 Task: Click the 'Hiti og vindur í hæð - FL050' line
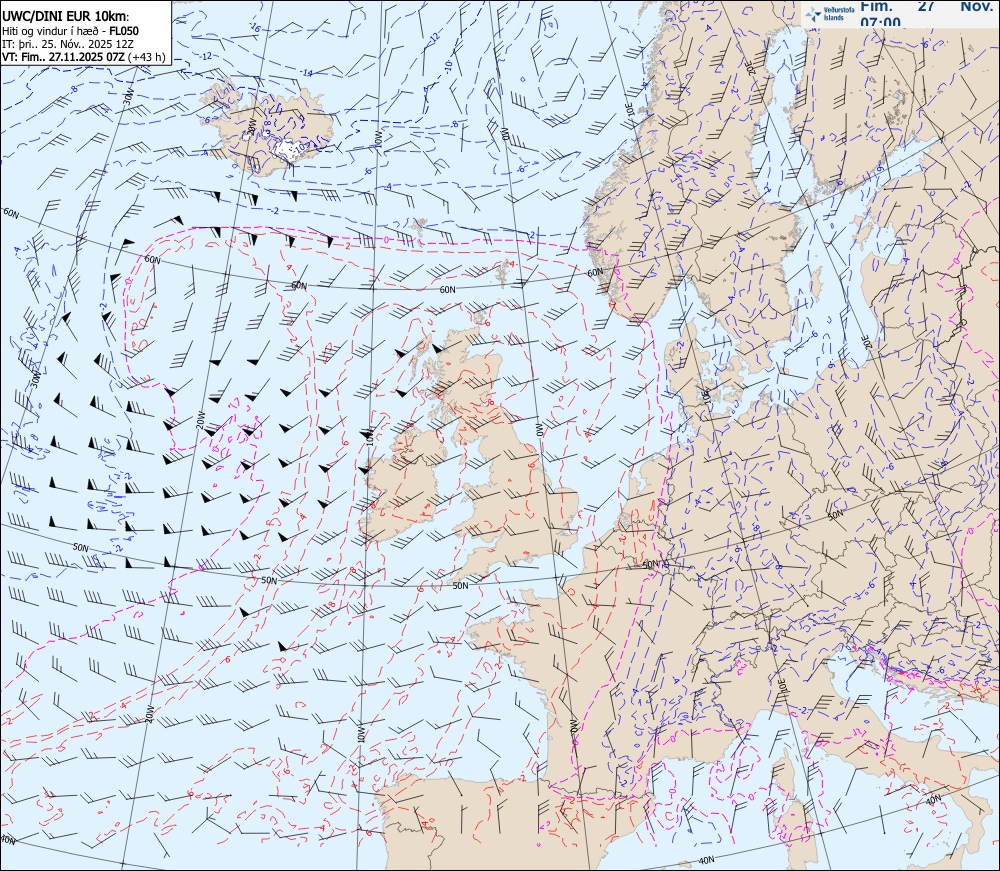[70, 31]
